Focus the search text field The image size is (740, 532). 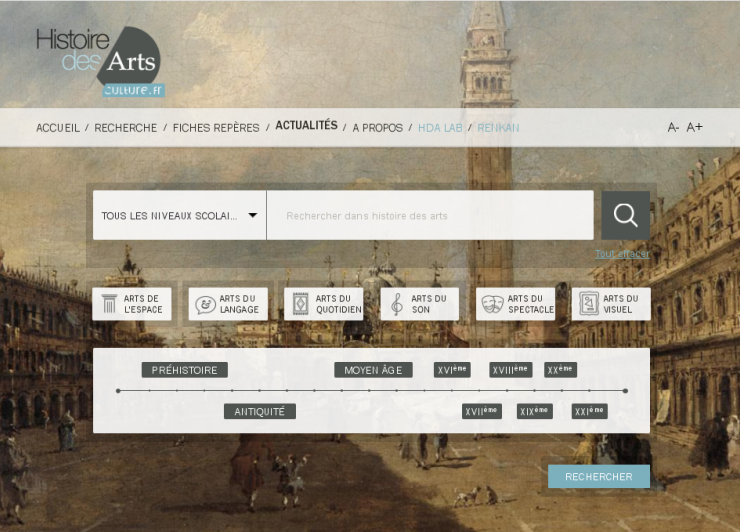[430, 215]
